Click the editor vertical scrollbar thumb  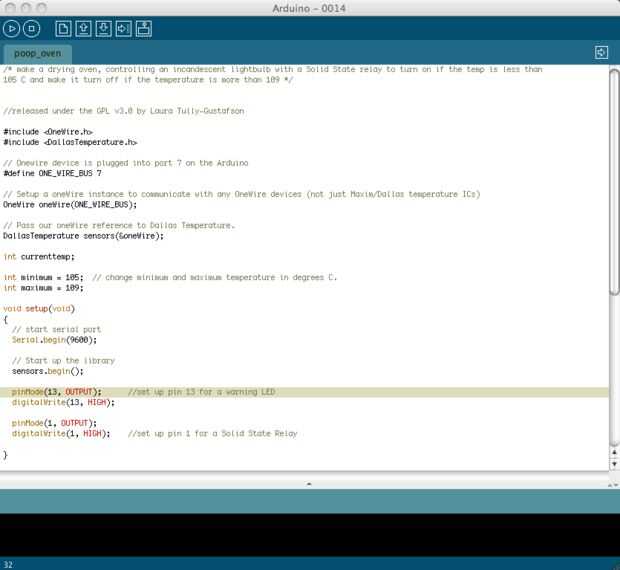click(614, 182)
